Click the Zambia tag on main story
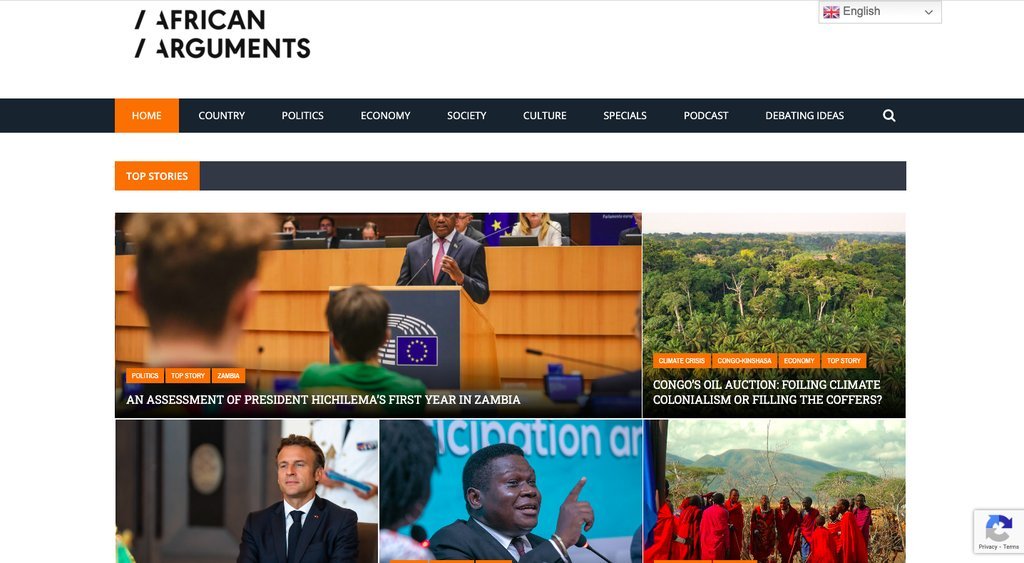 pos(228,376)
